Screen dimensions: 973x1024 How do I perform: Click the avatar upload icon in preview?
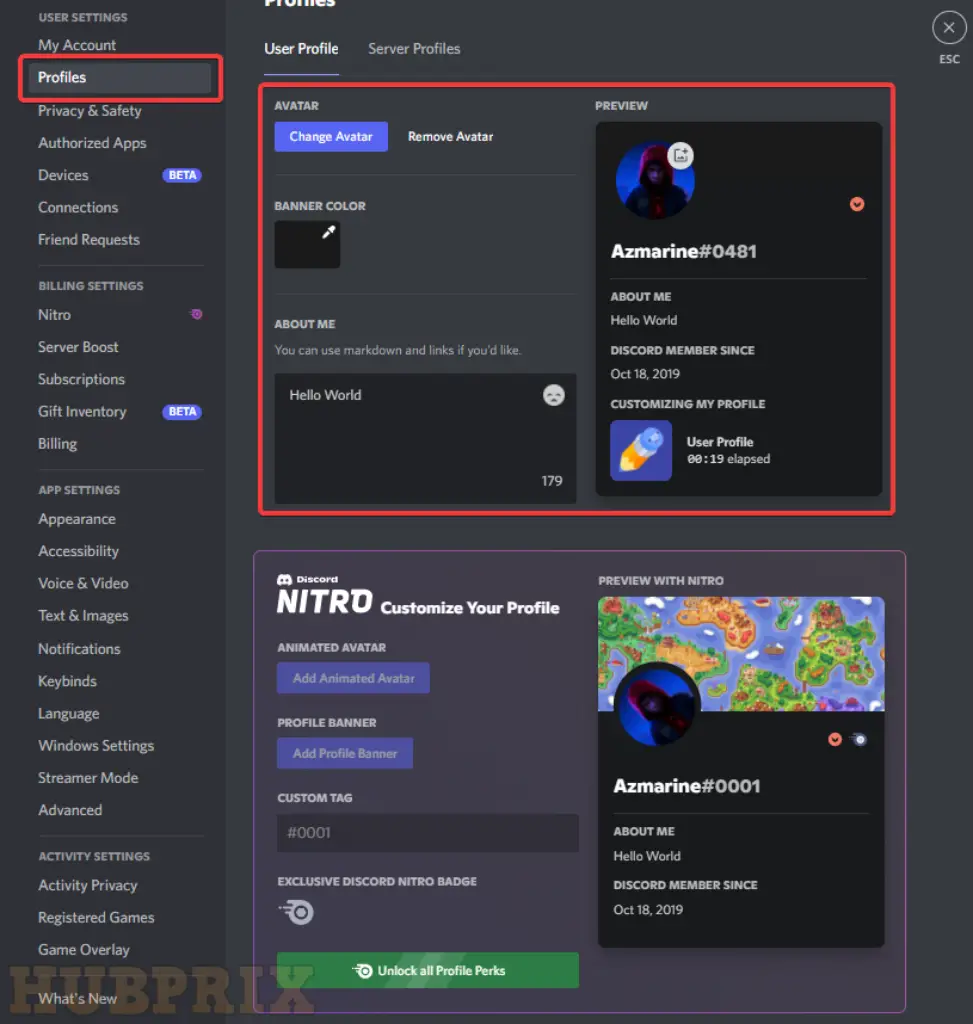pyautogui.click(x=680, y=155)
